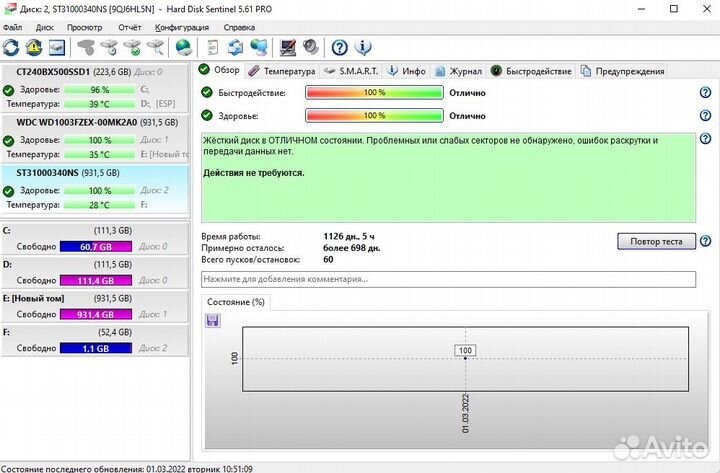Click the globe with monitor network icon
The width and height of the screenshot is (720, 473).
pos(259,47)
